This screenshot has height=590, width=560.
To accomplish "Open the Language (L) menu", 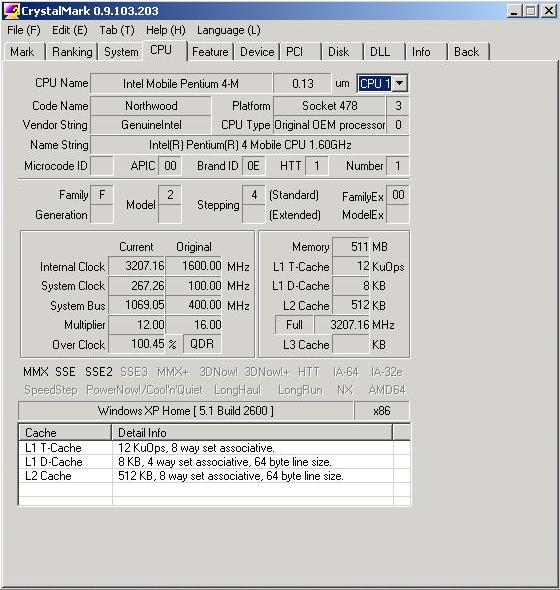I will [228, 30].
